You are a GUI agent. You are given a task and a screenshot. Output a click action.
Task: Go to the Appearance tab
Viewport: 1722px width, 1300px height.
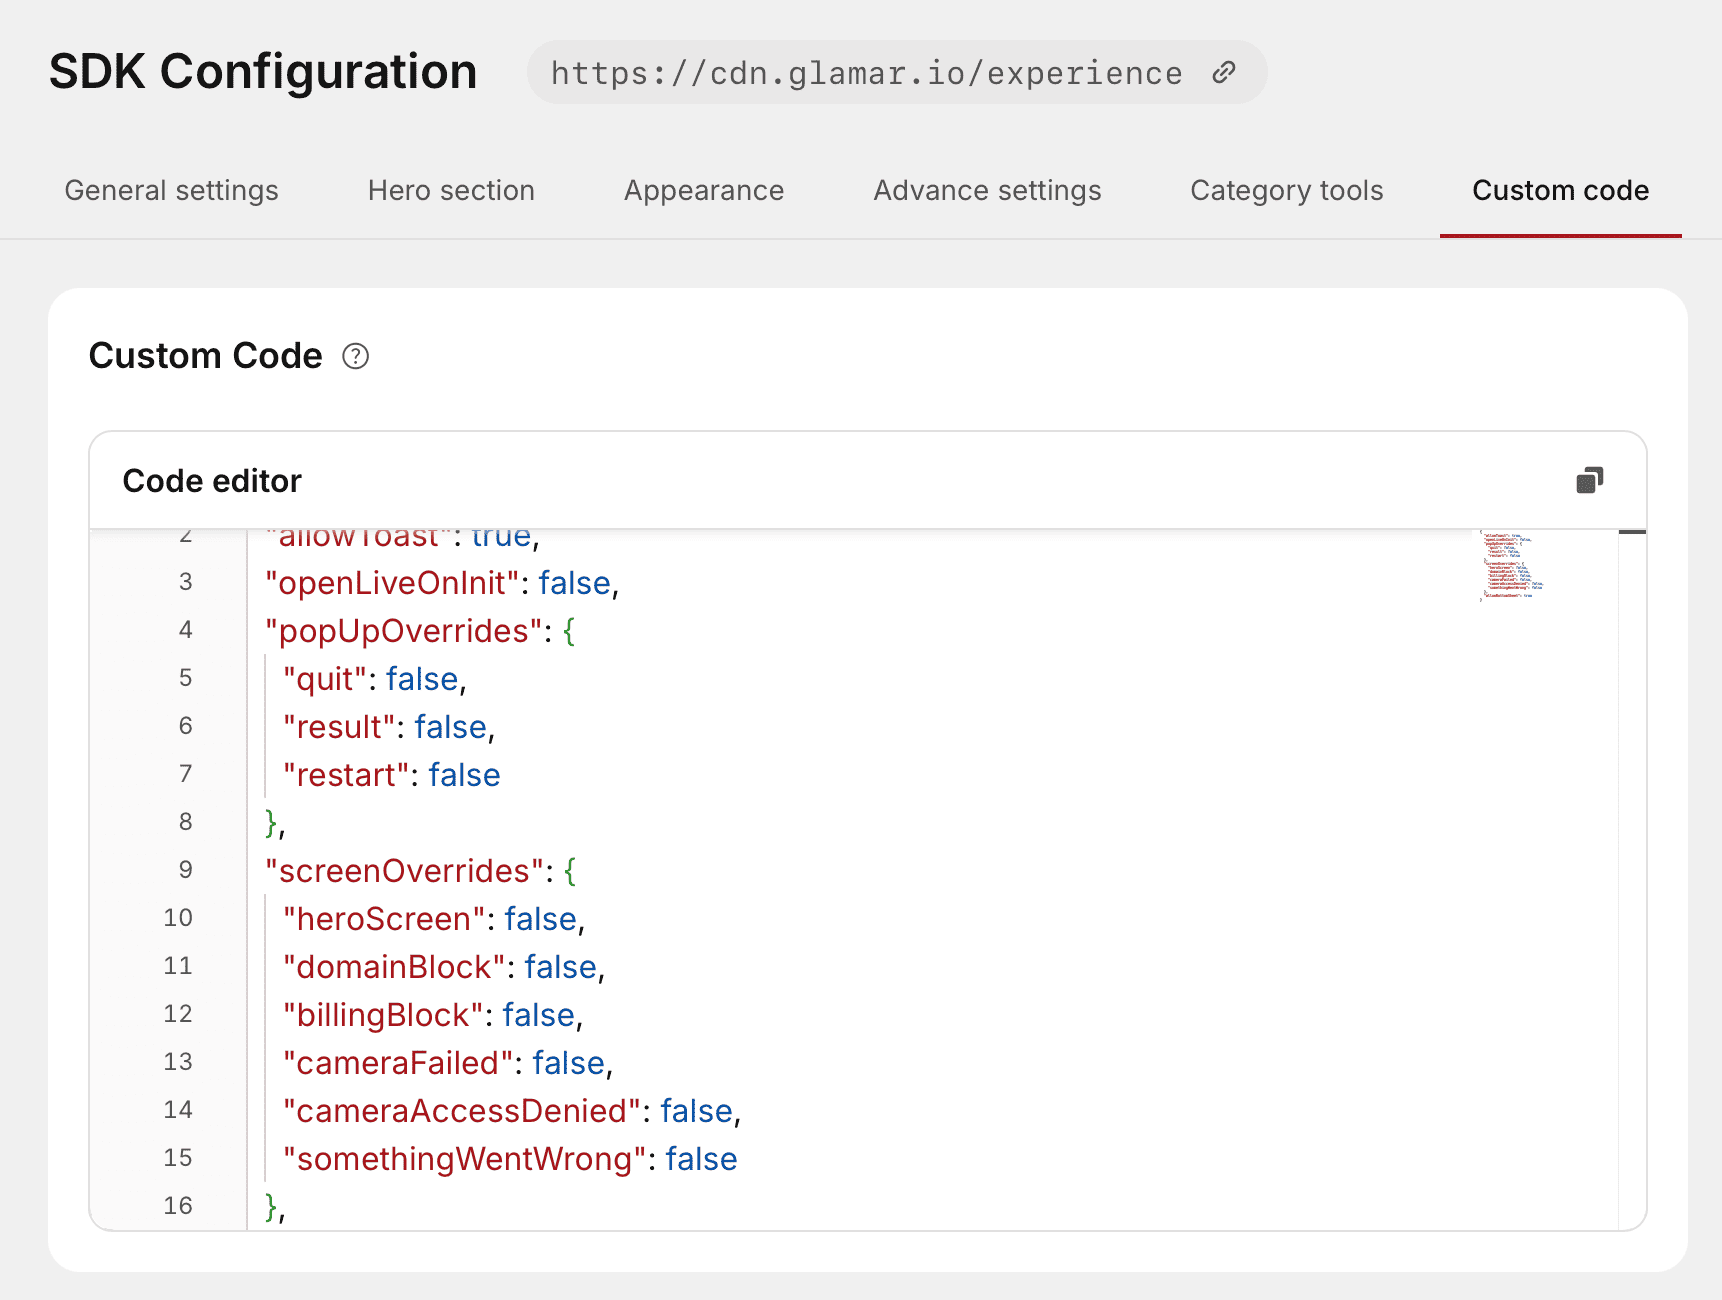(704, 190)
